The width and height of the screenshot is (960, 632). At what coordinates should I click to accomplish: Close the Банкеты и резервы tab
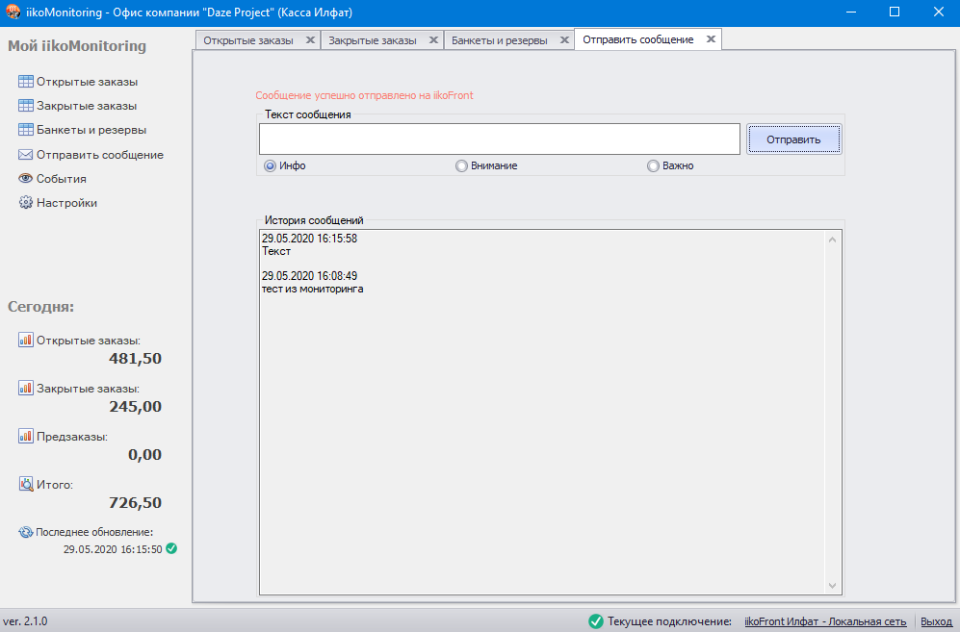564,40
